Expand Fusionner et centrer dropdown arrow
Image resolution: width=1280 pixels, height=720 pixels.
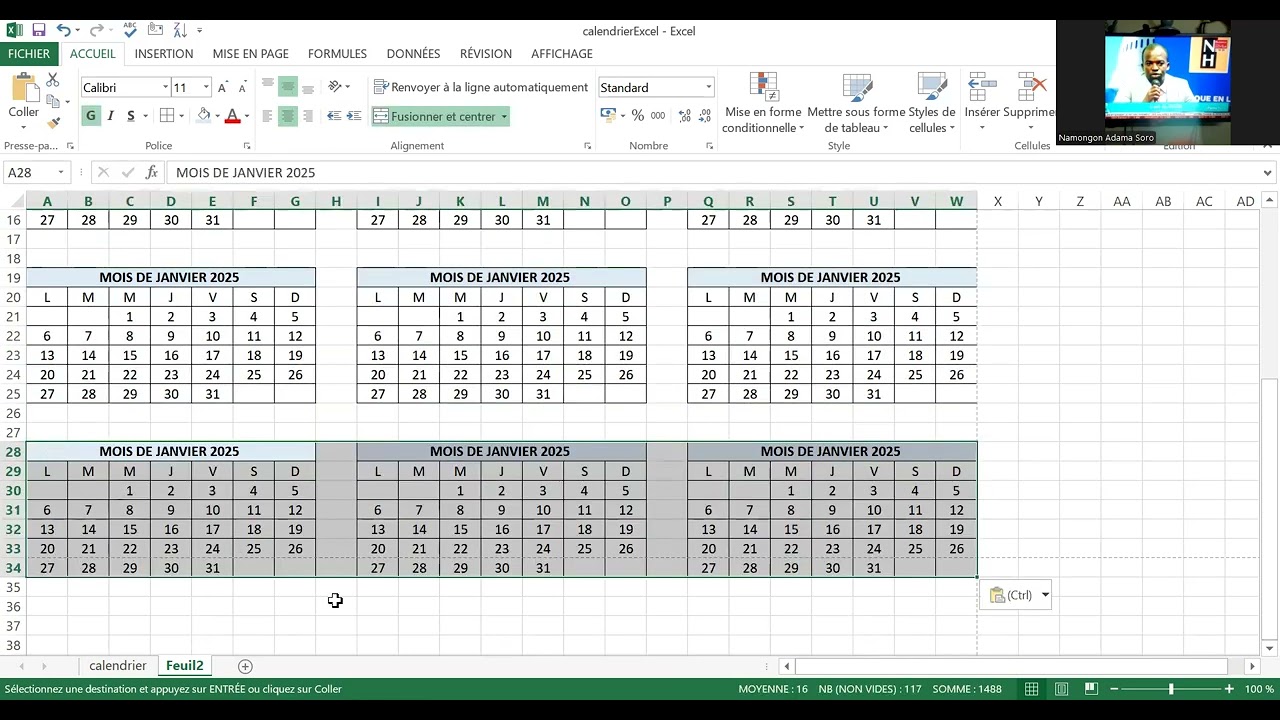tap(504, 117)
